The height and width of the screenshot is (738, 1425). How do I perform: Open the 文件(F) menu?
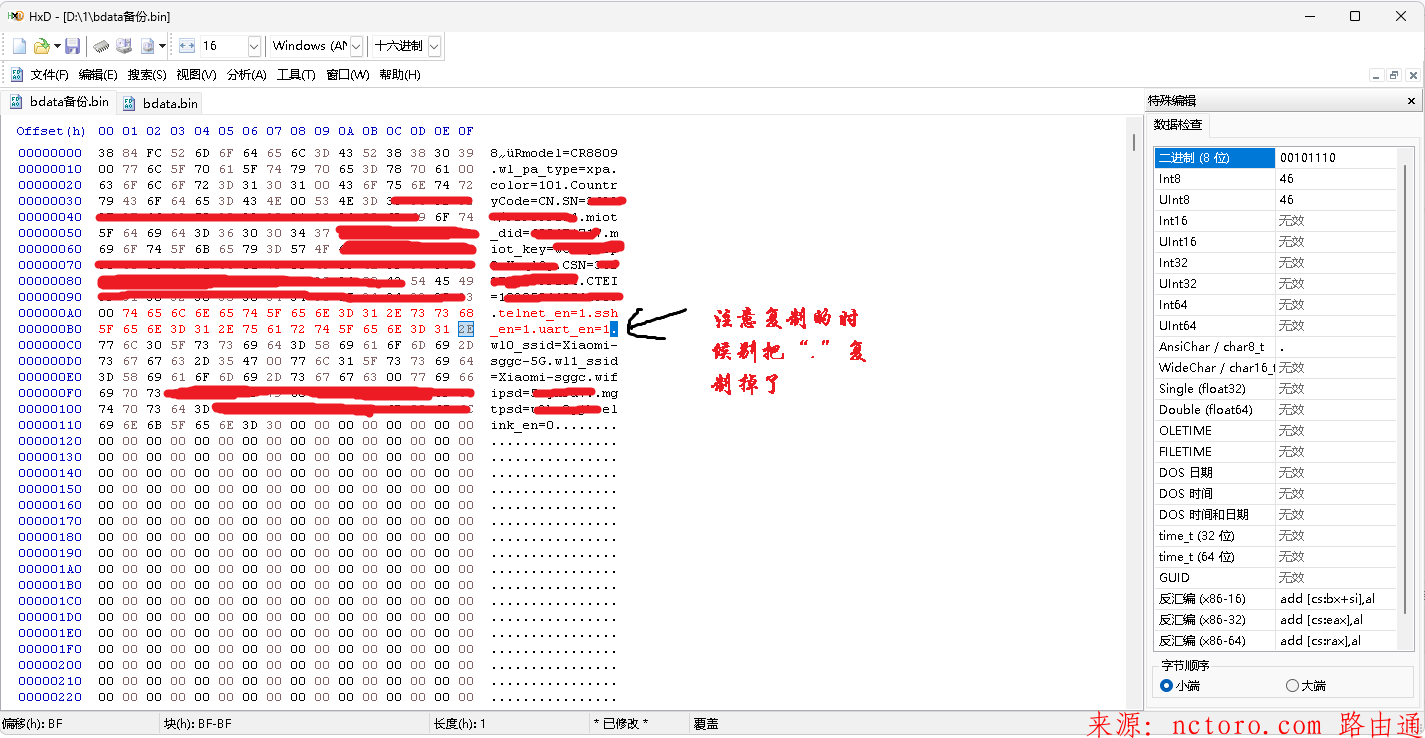coord(49,75)
